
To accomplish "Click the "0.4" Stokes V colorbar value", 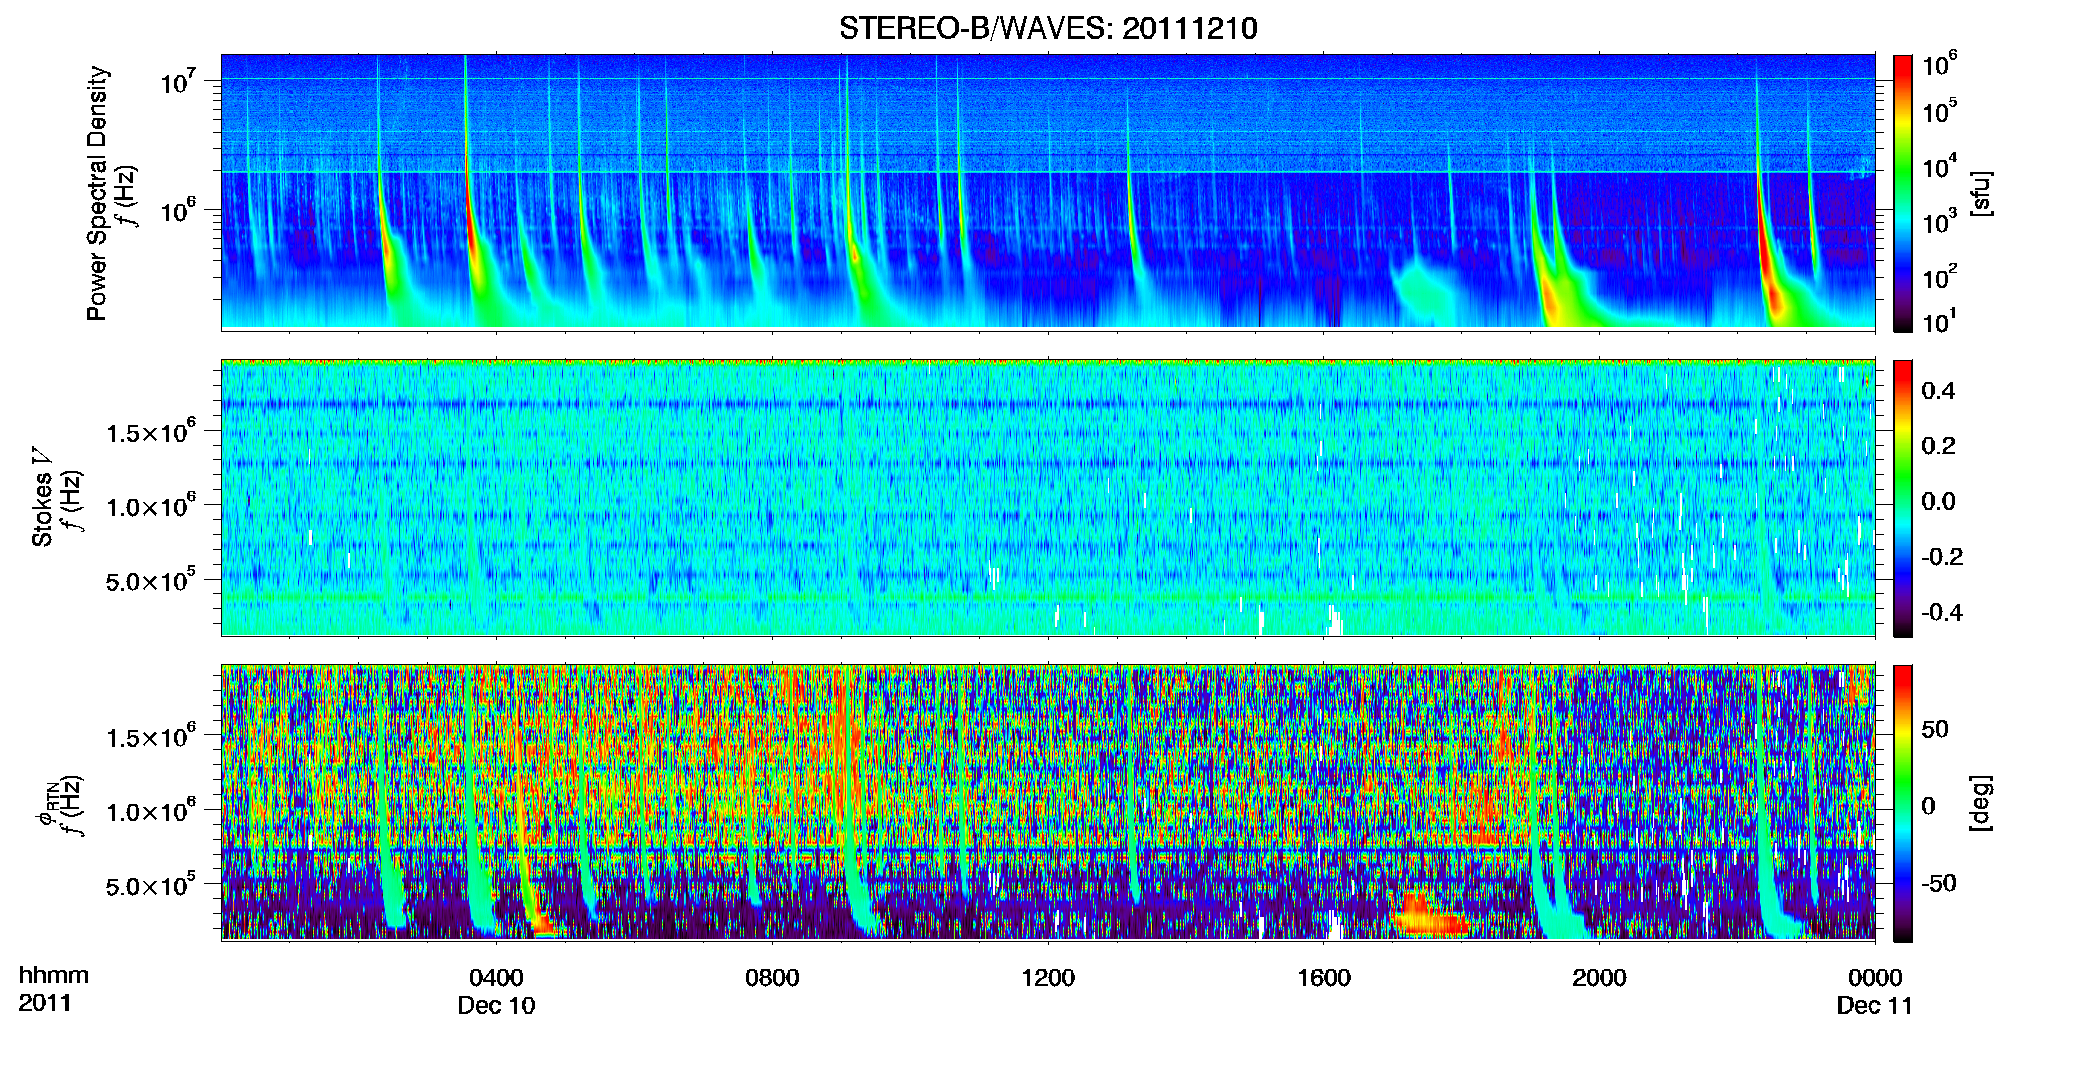I will (1938, 390).
